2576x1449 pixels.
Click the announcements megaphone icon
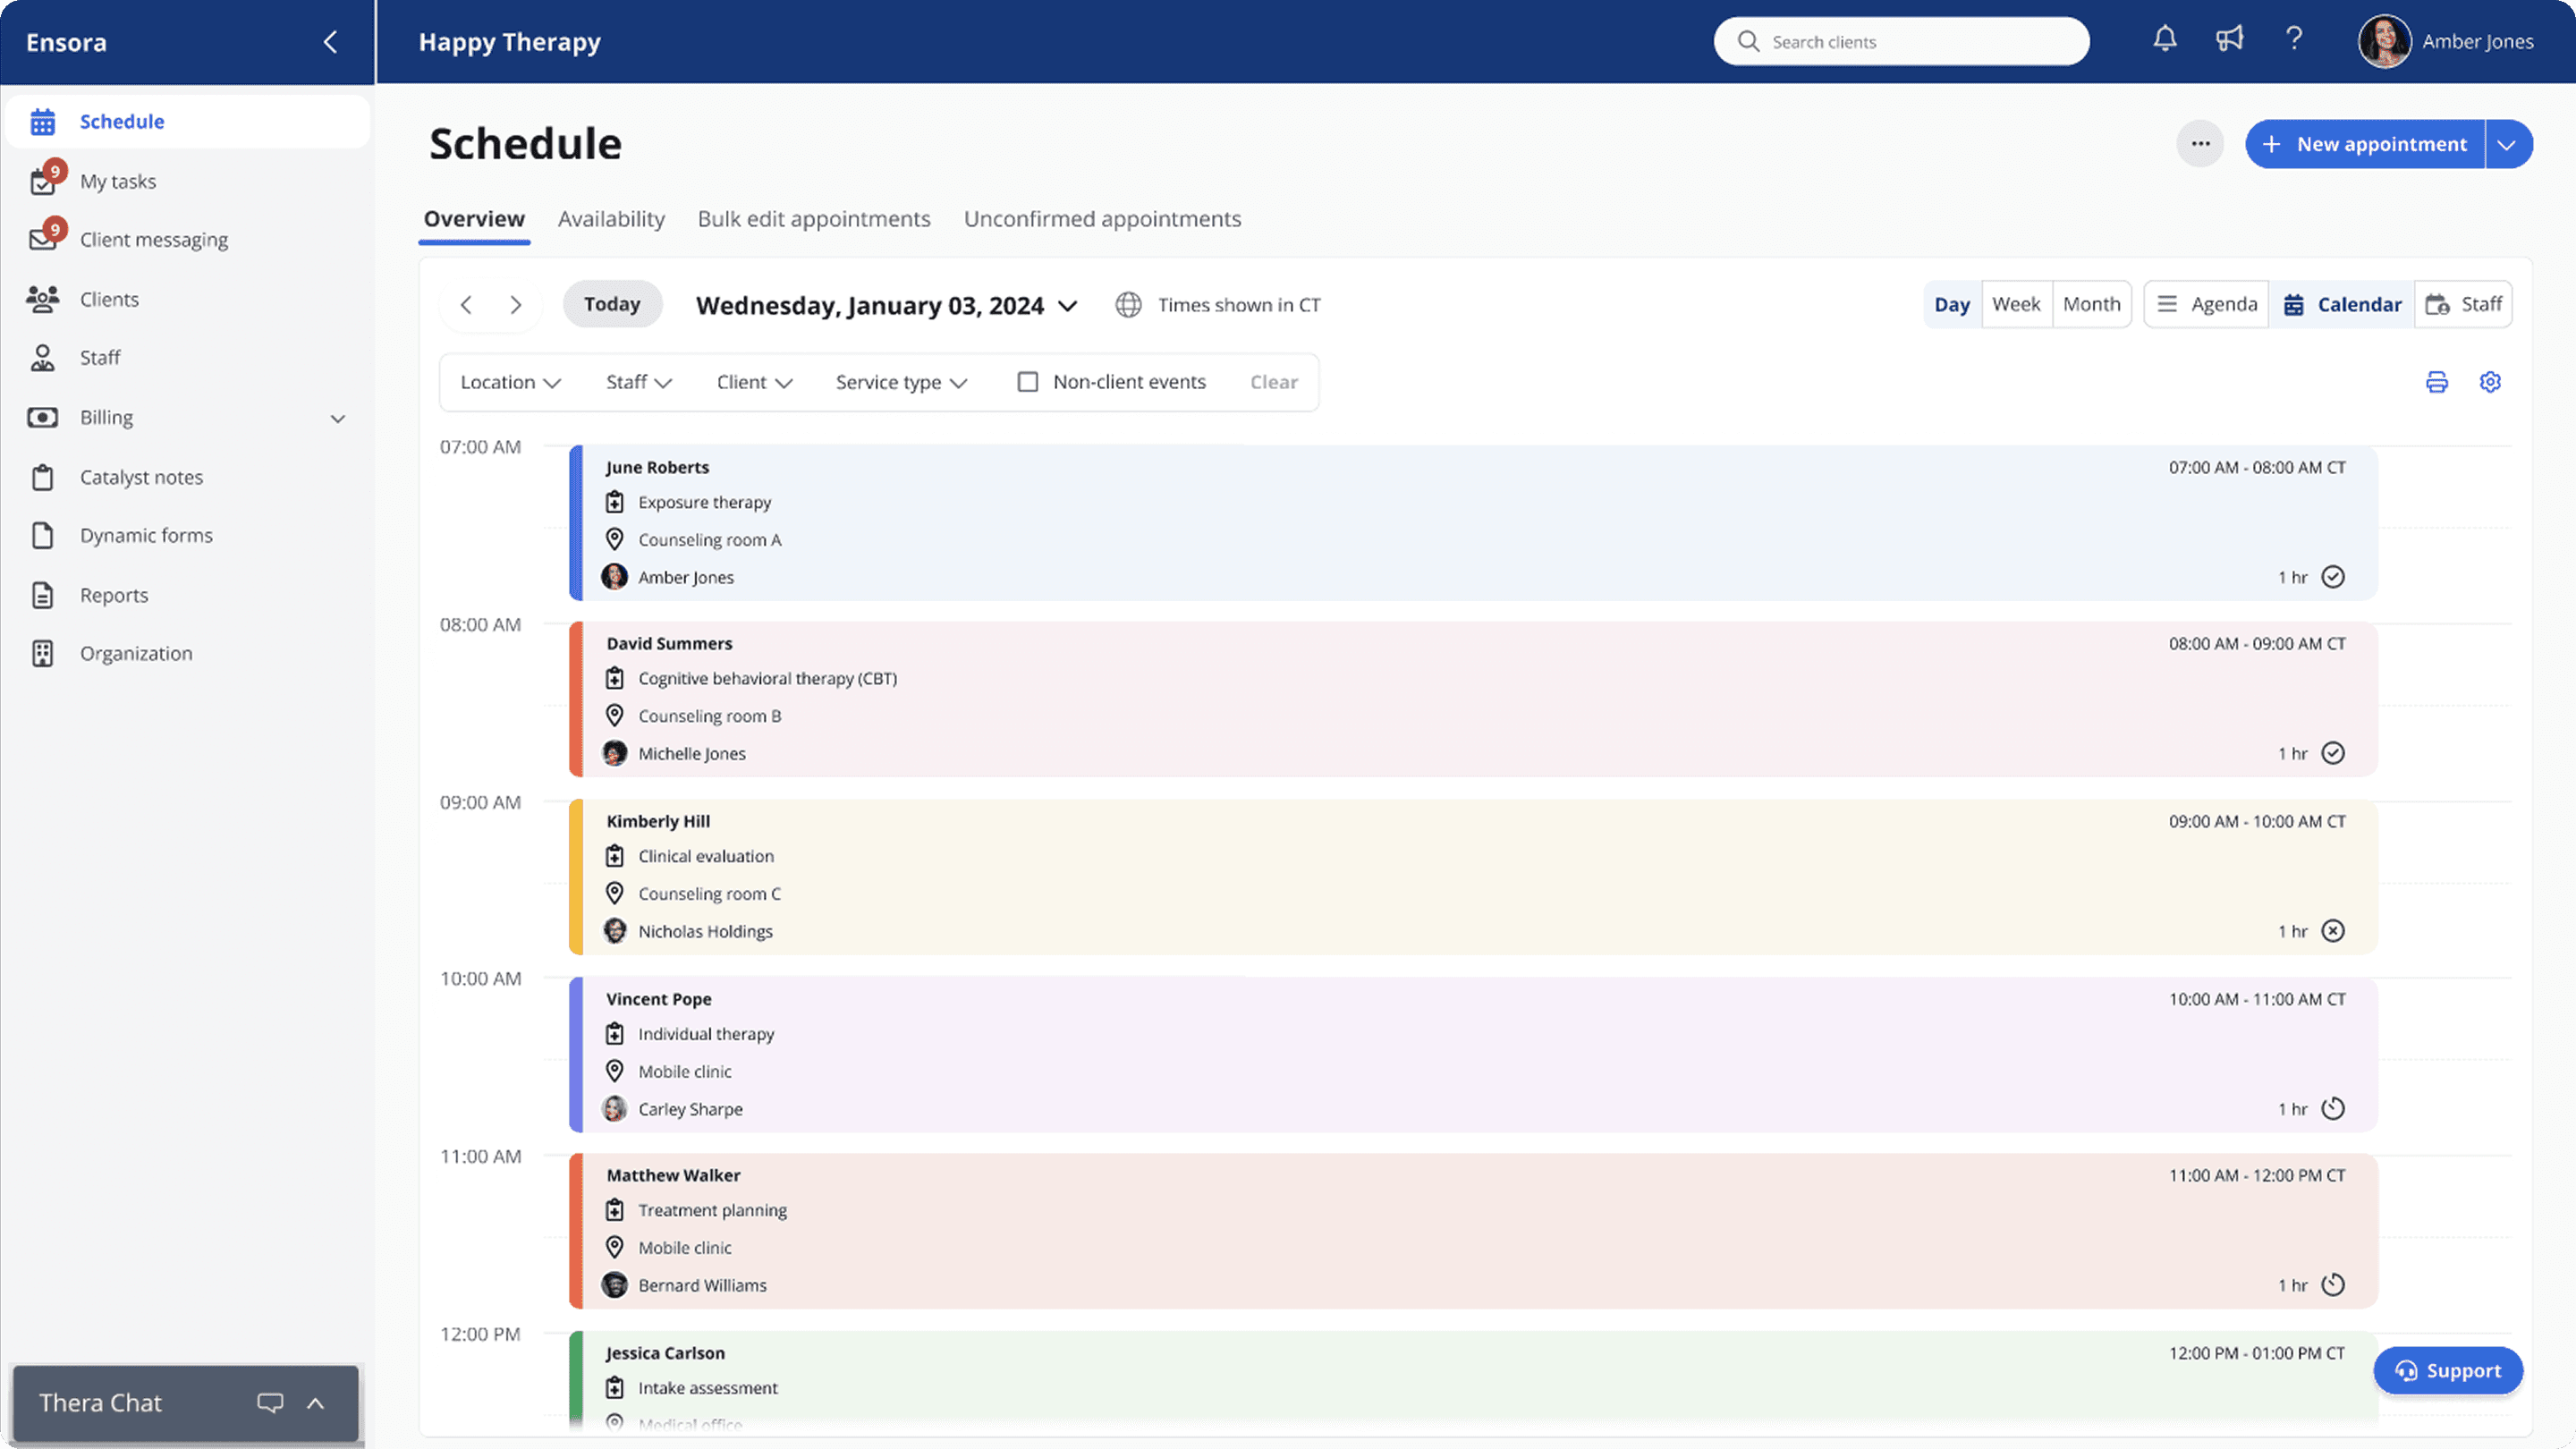(2229, 40)
